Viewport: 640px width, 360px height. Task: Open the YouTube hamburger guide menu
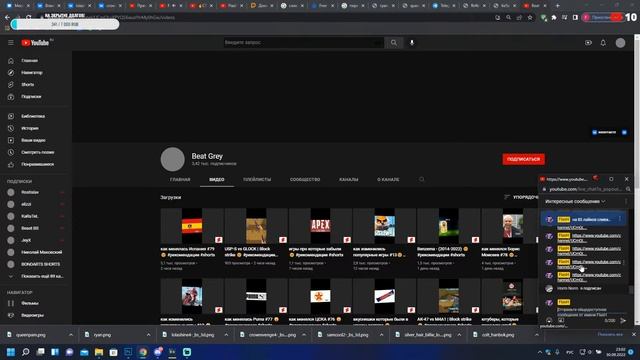(11, 42)
